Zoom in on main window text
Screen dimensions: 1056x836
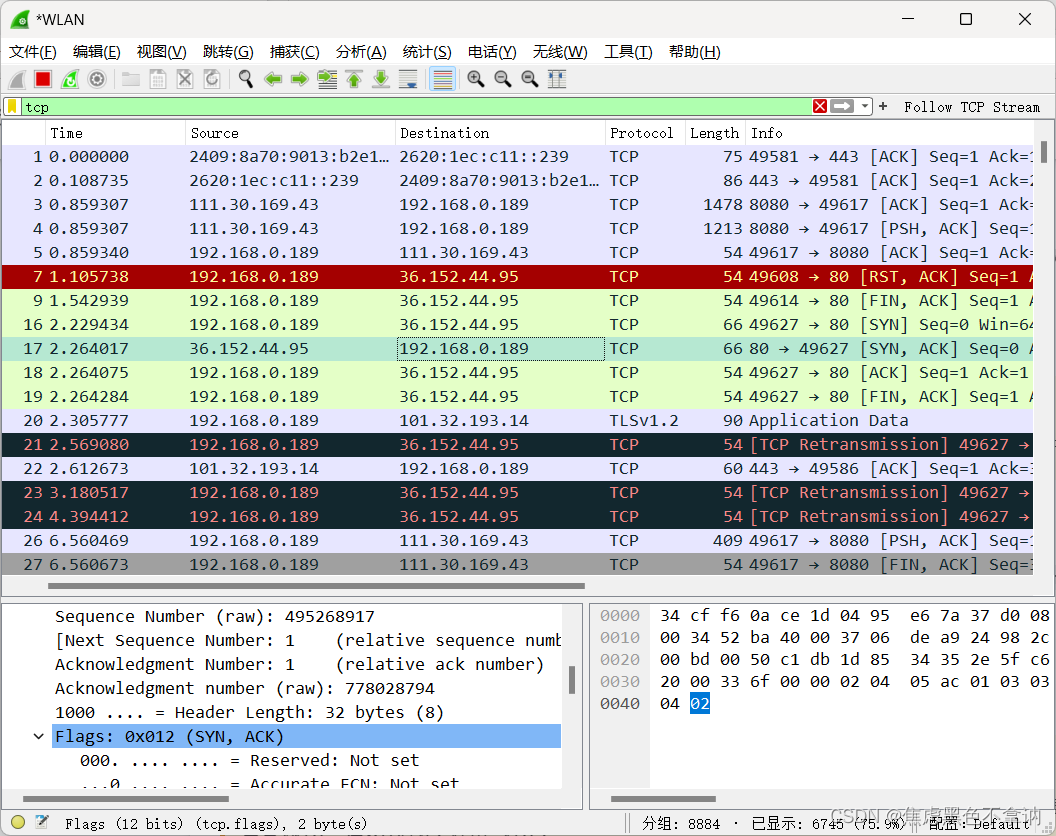[x=476, y=79]
